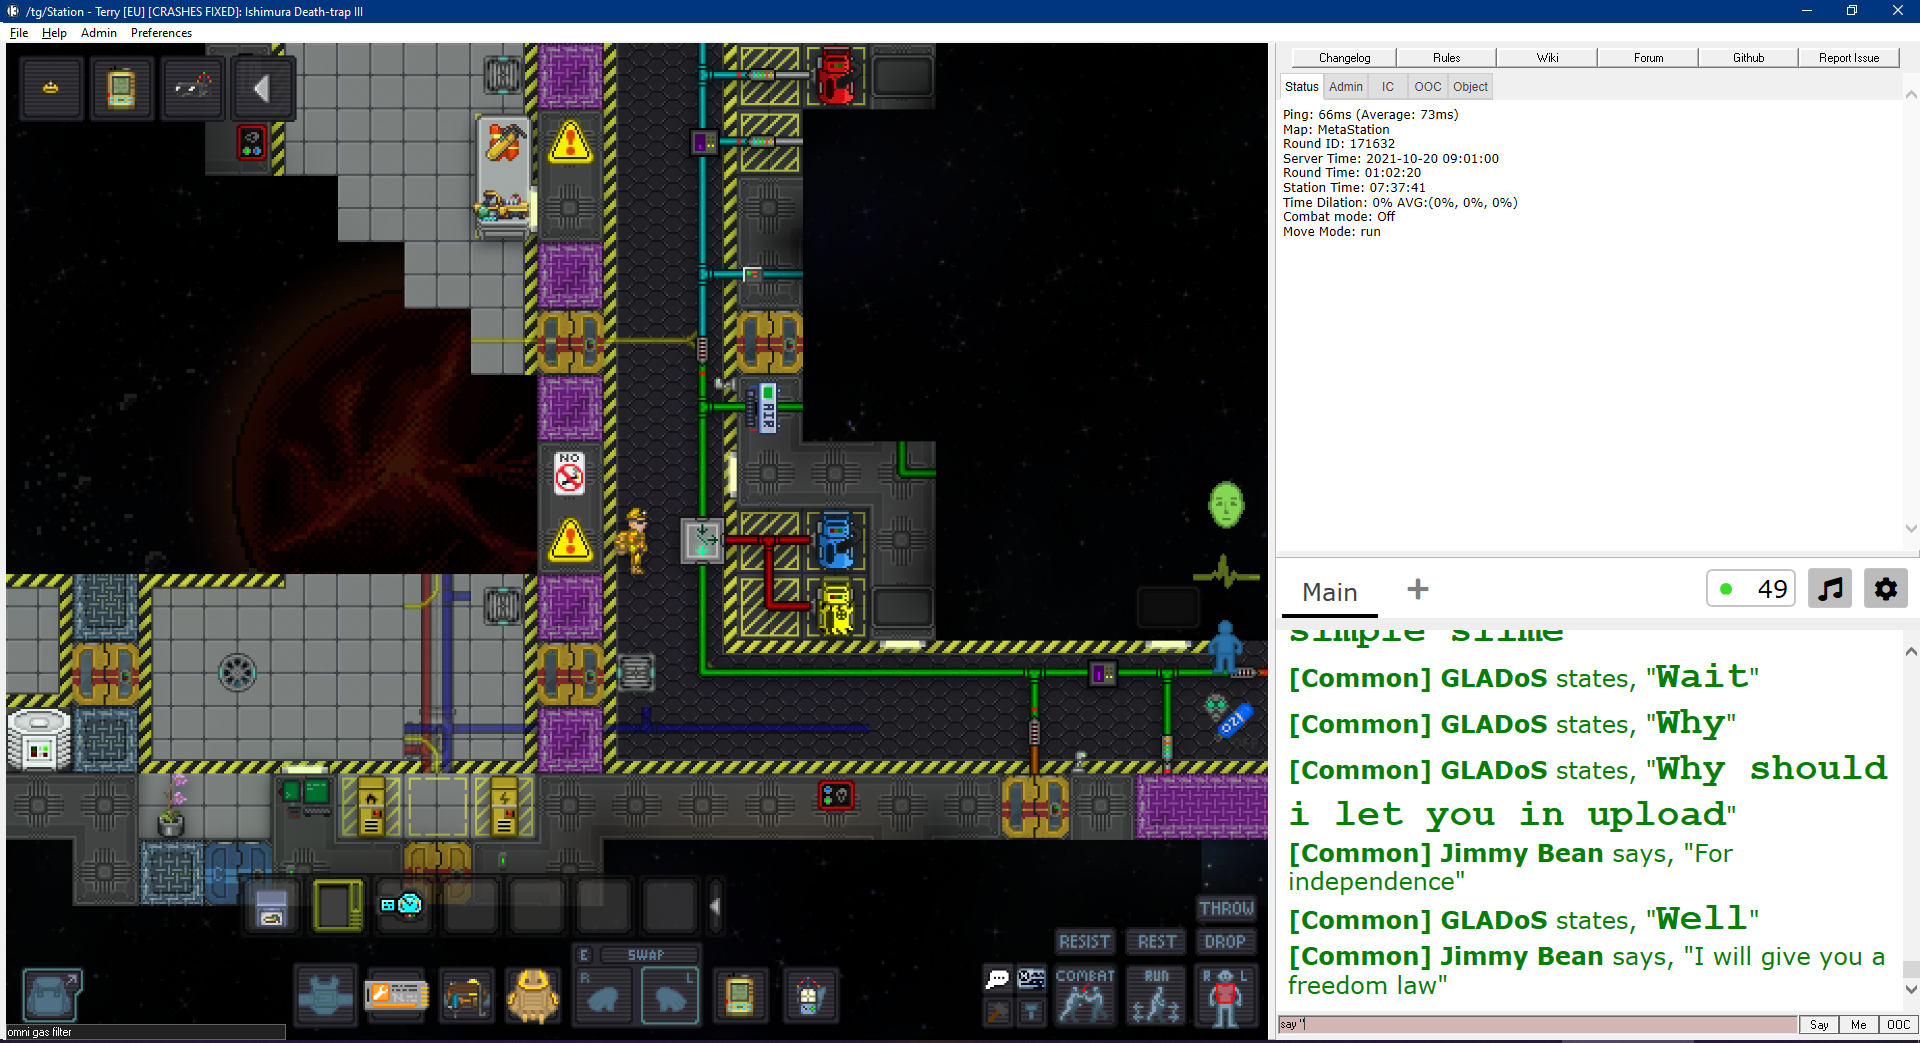Open the chat music player
1920x1043 pixels.
point(1830,588)
